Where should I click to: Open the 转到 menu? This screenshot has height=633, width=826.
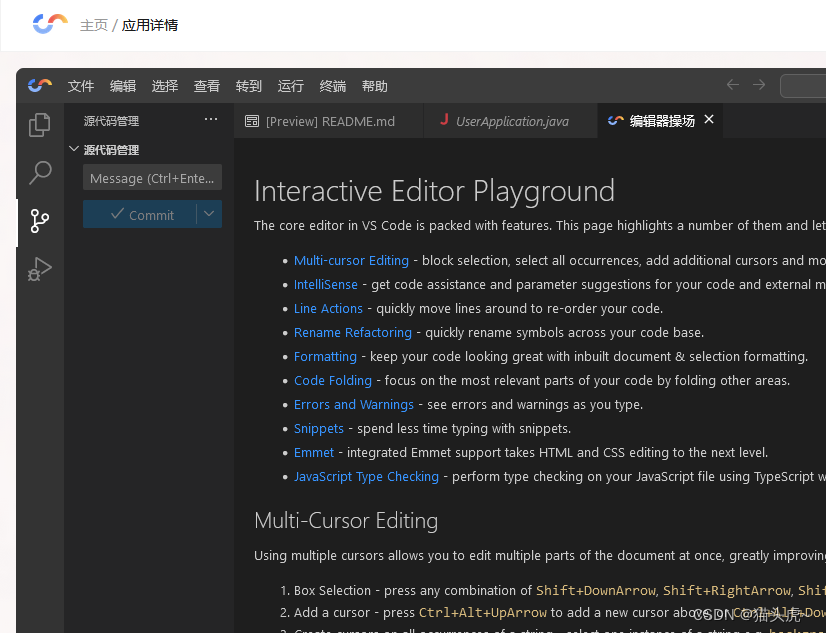coord(249,86)
